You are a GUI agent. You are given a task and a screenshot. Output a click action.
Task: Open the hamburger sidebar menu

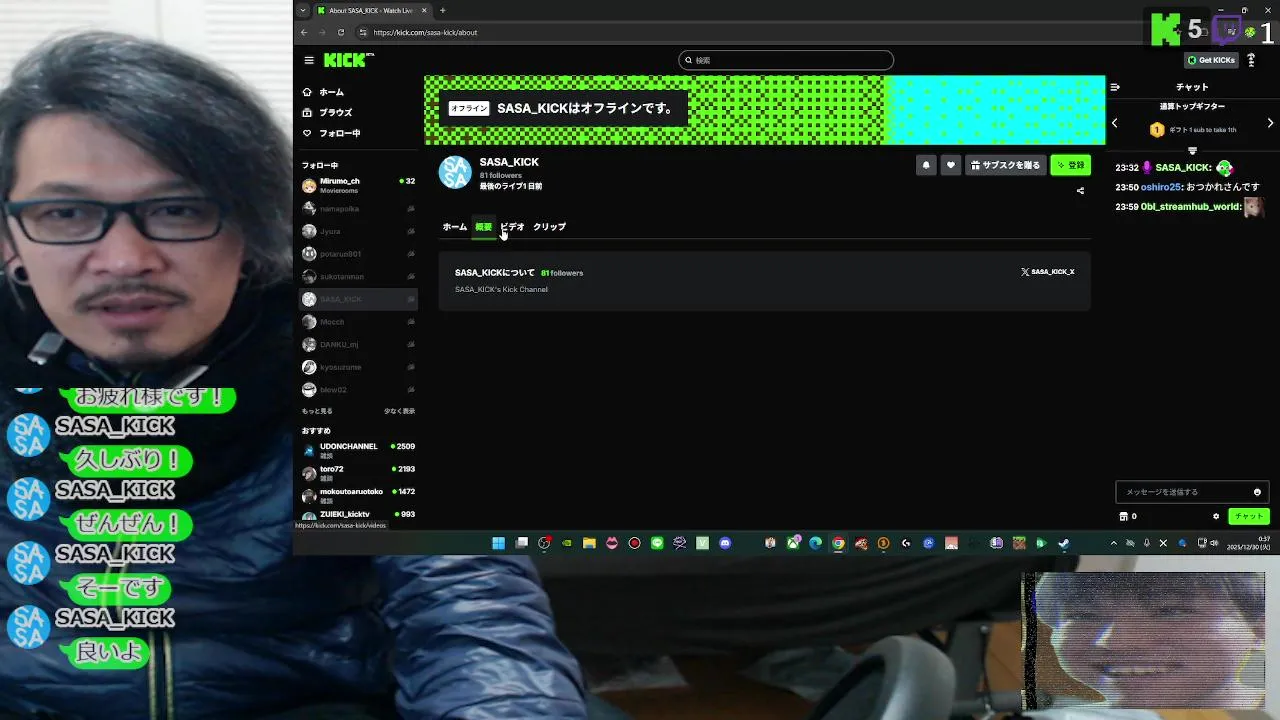309,60
